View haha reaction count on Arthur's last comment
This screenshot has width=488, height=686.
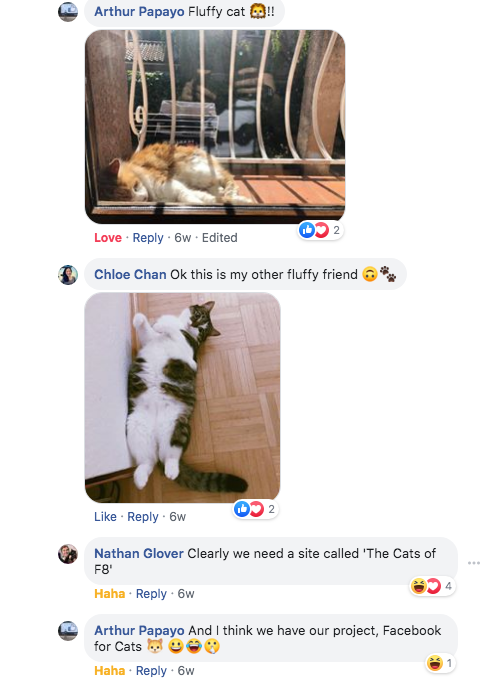click(441, 663)
